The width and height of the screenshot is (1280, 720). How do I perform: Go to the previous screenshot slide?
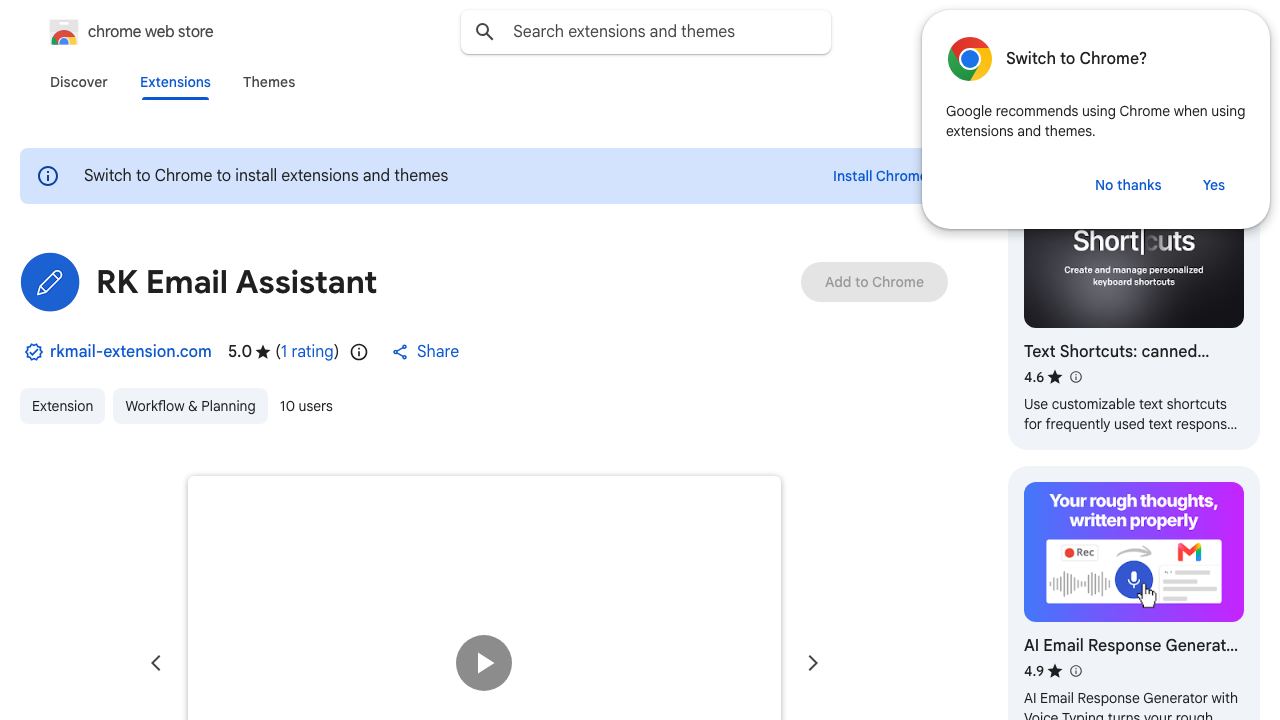pos(156,663)
